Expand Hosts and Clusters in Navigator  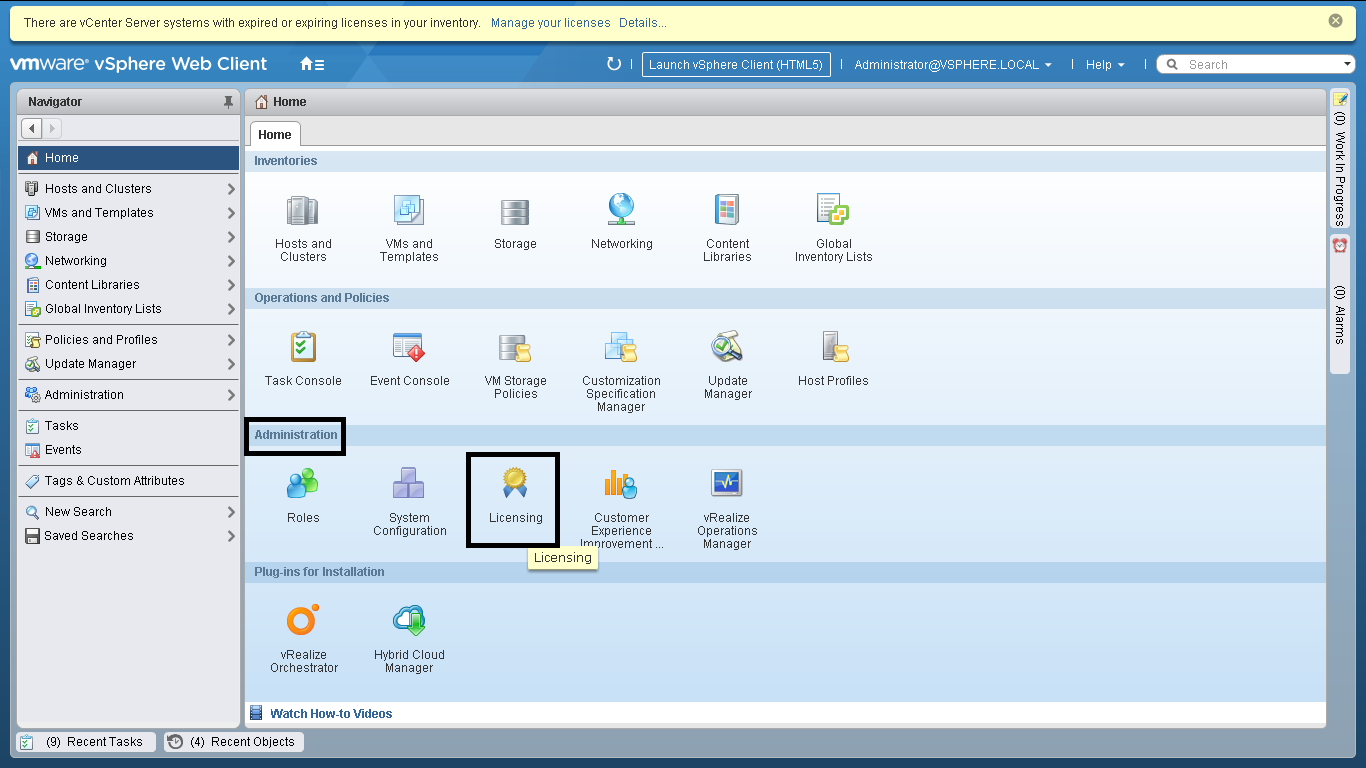[231, 189]
